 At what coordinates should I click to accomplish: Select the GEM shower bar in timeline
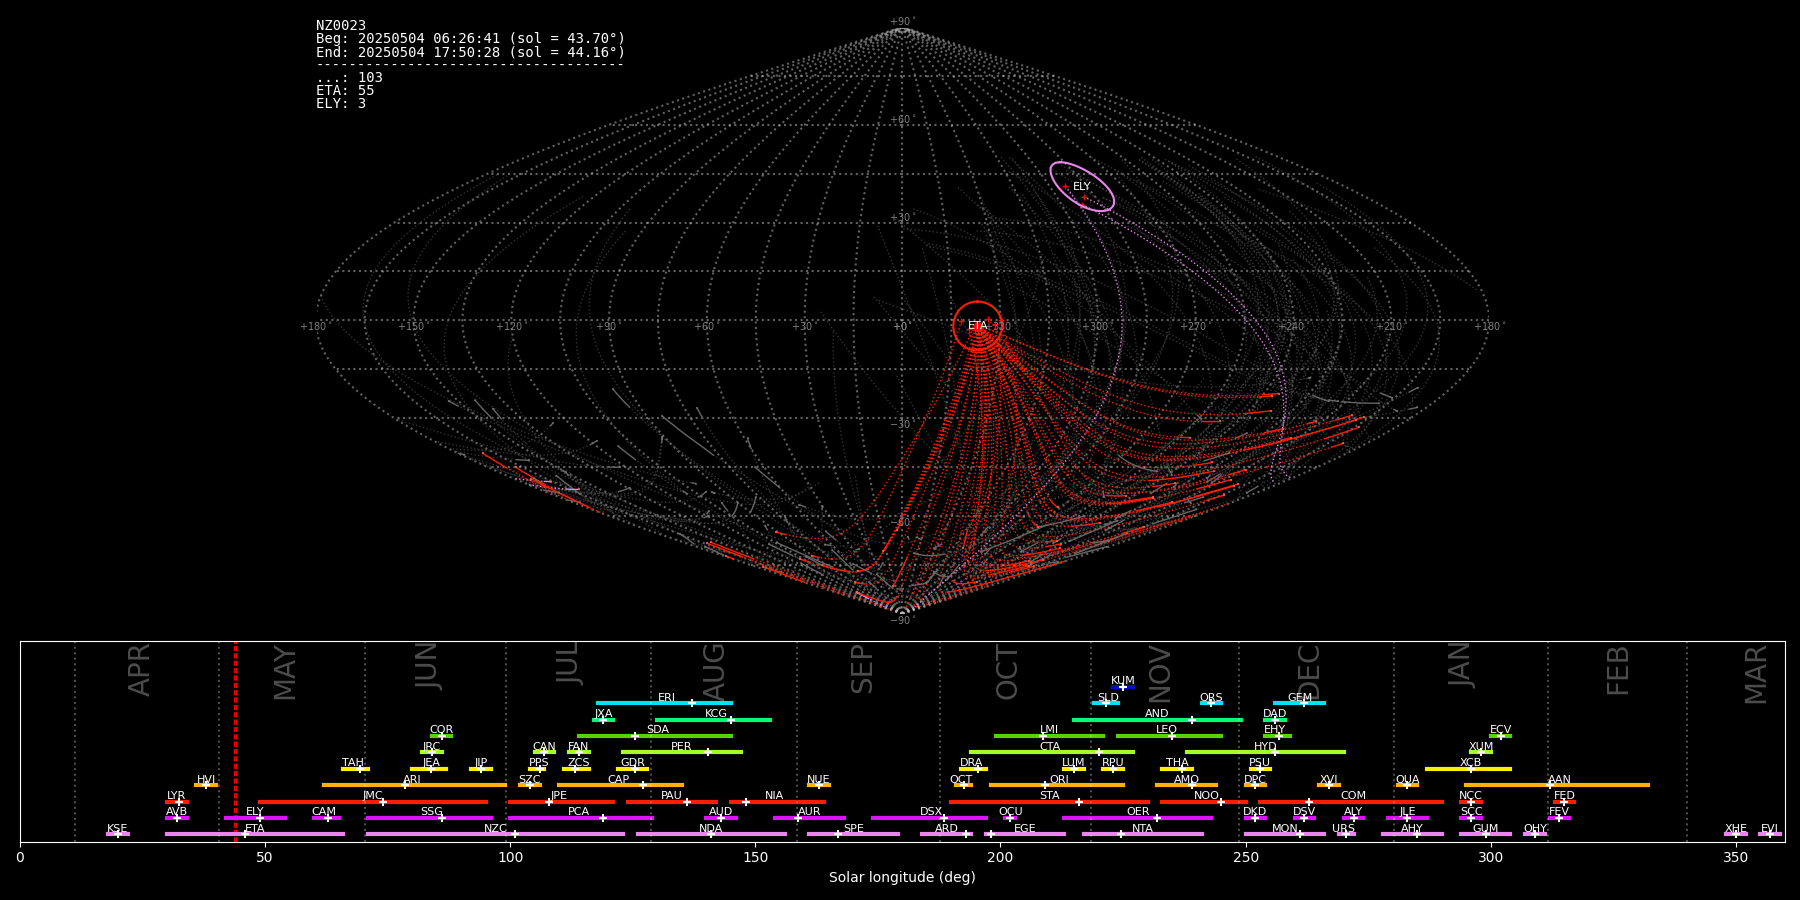(x=1299, y=703)
